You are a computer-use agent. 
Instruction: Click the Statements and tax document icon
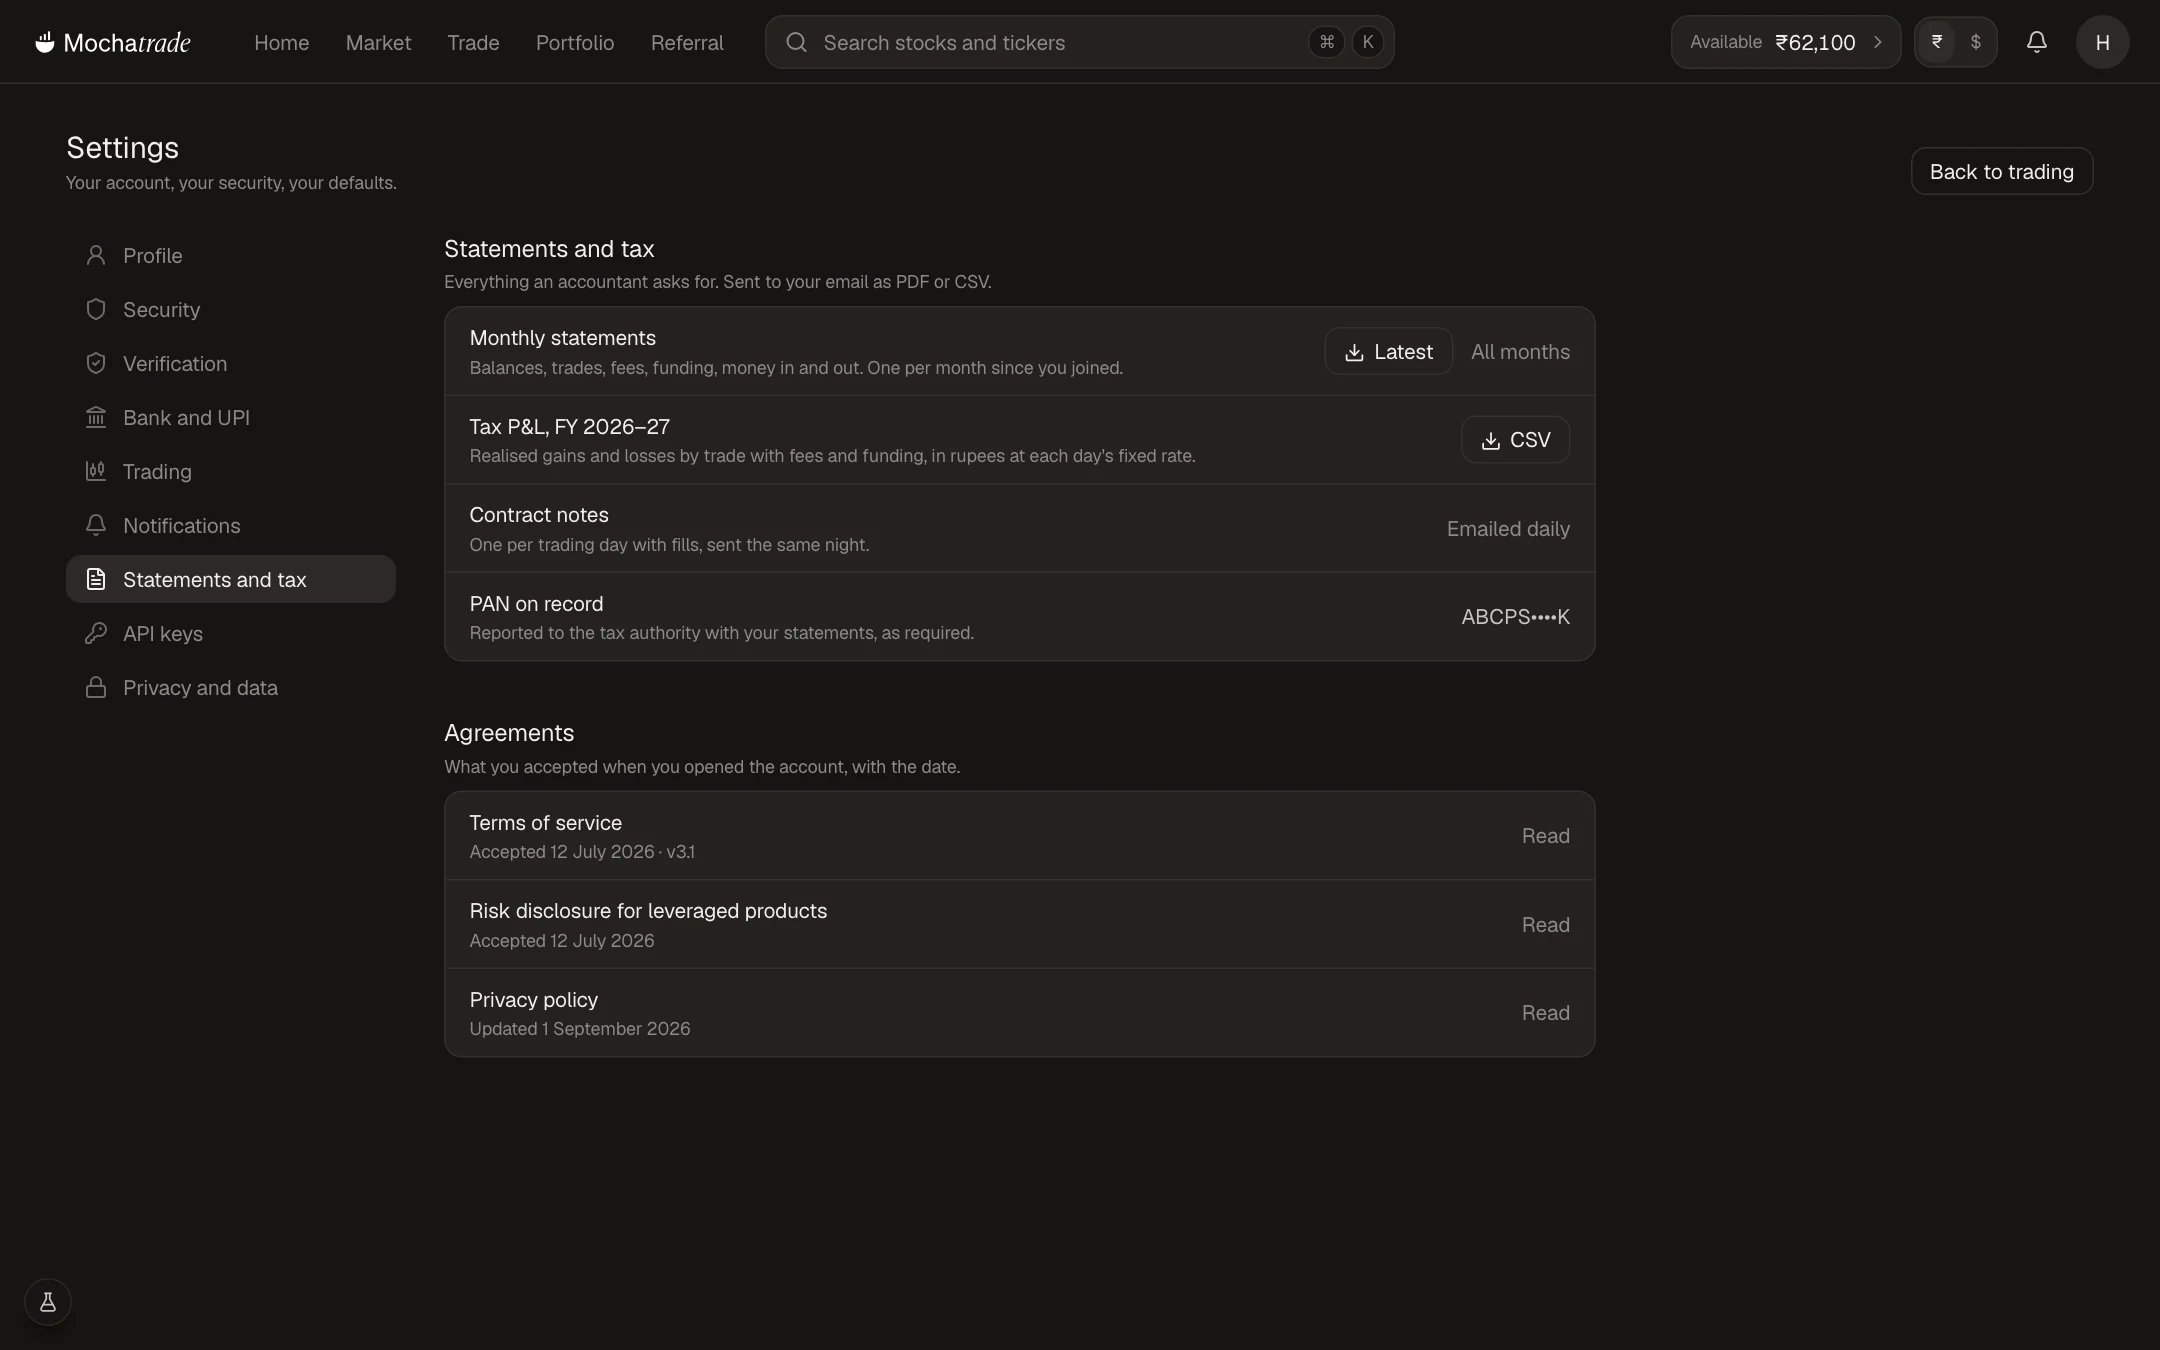coord(96,579)
